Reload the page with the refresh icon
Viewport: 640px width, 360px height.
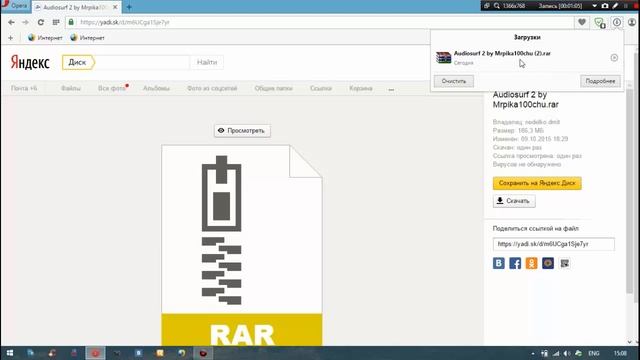point(40,22)
